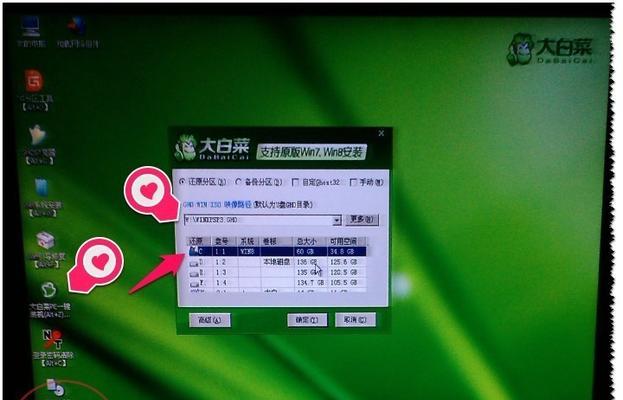The width and height of the screenshot is (623, 400).
Task: Open the NT password reset icon
Action: 52,339
